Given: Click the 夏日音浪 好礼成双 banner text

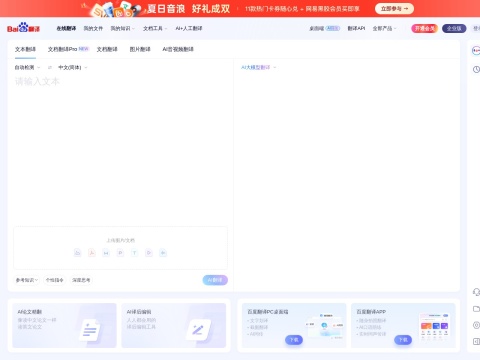Looking at the screenshot, I should [189, 9].
